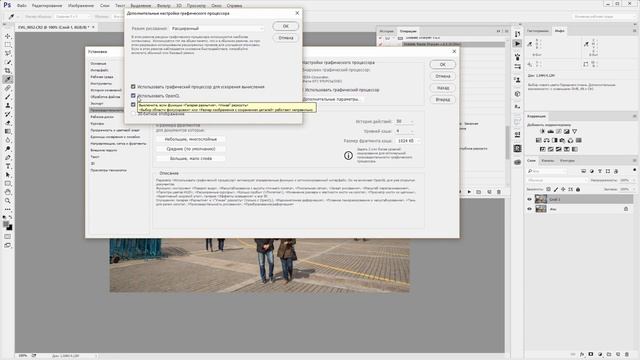Open the drawing mode dropdown
The height and width of the screenshot is (360, 640).
coord(217,29)
